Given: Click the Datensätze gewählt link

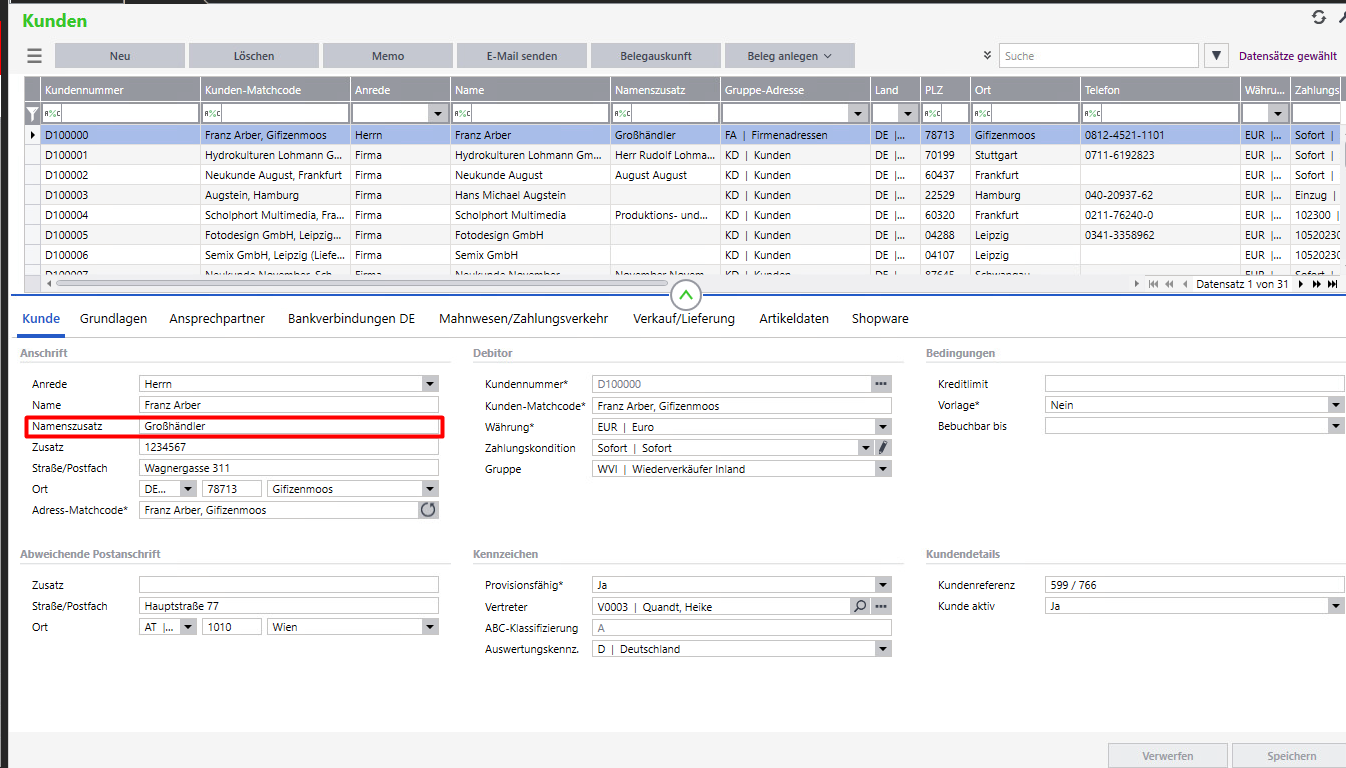Looking at the screenshot, I should coord(1288,56).
